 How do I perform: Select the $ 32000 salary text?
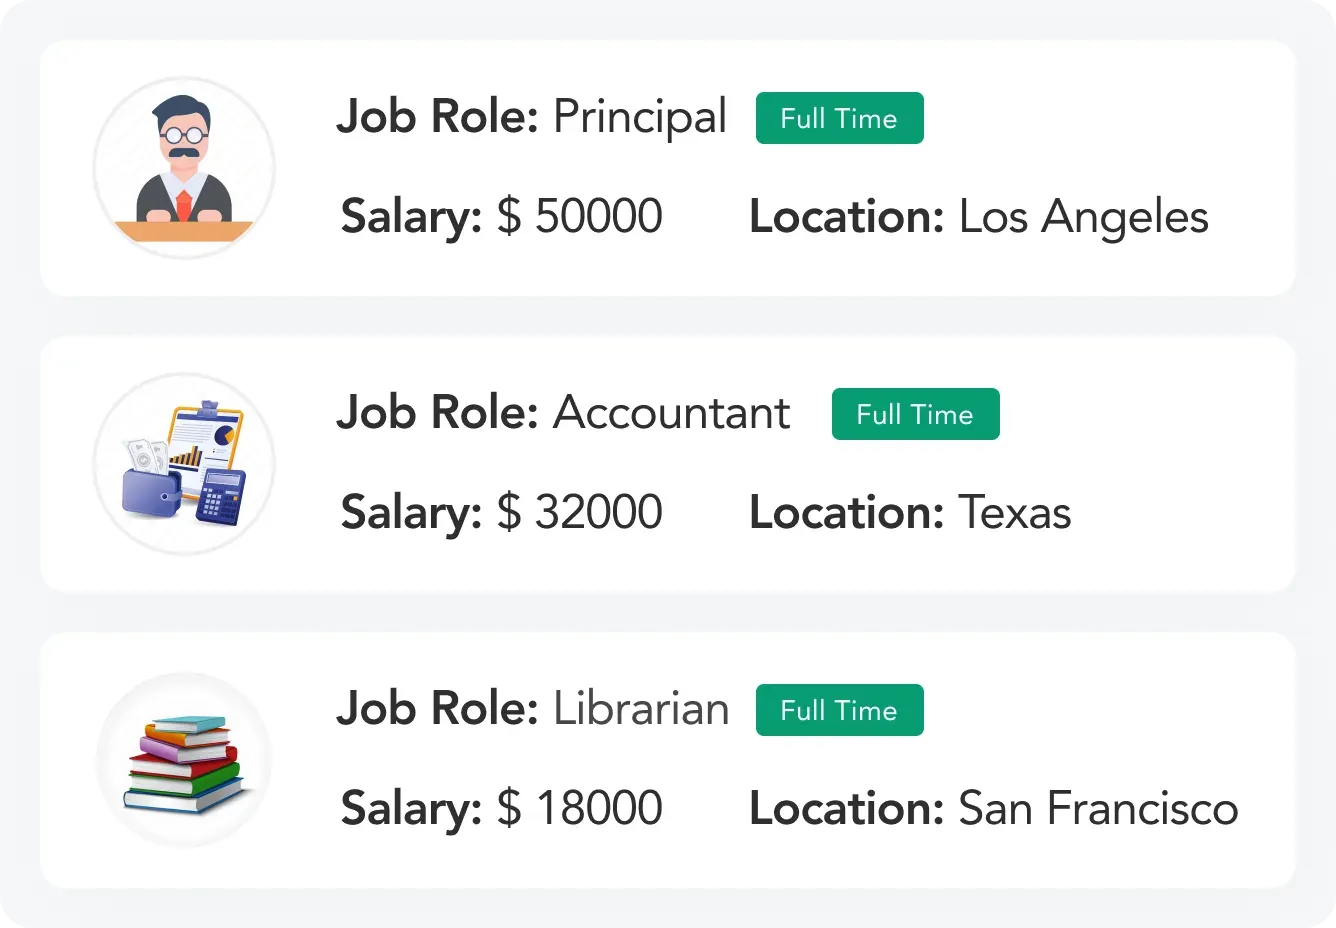point(579,512)
